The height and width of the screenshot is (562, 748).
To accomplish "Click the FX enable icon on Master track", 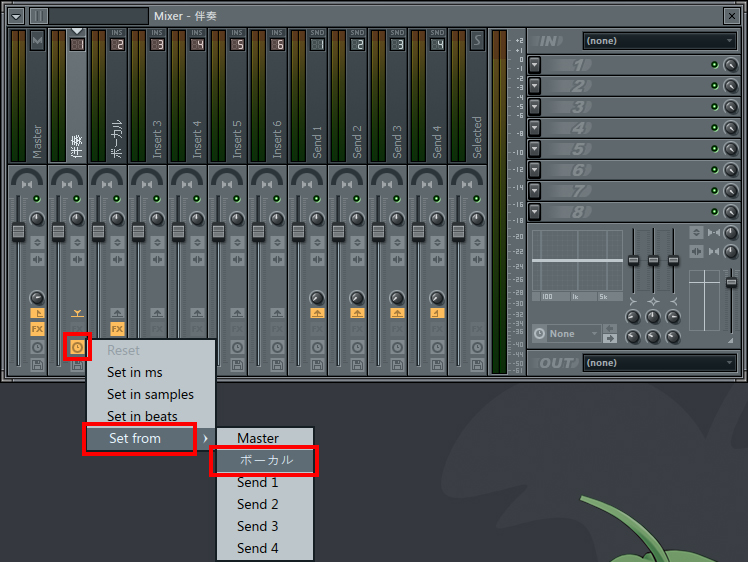I will coord(37,329).
